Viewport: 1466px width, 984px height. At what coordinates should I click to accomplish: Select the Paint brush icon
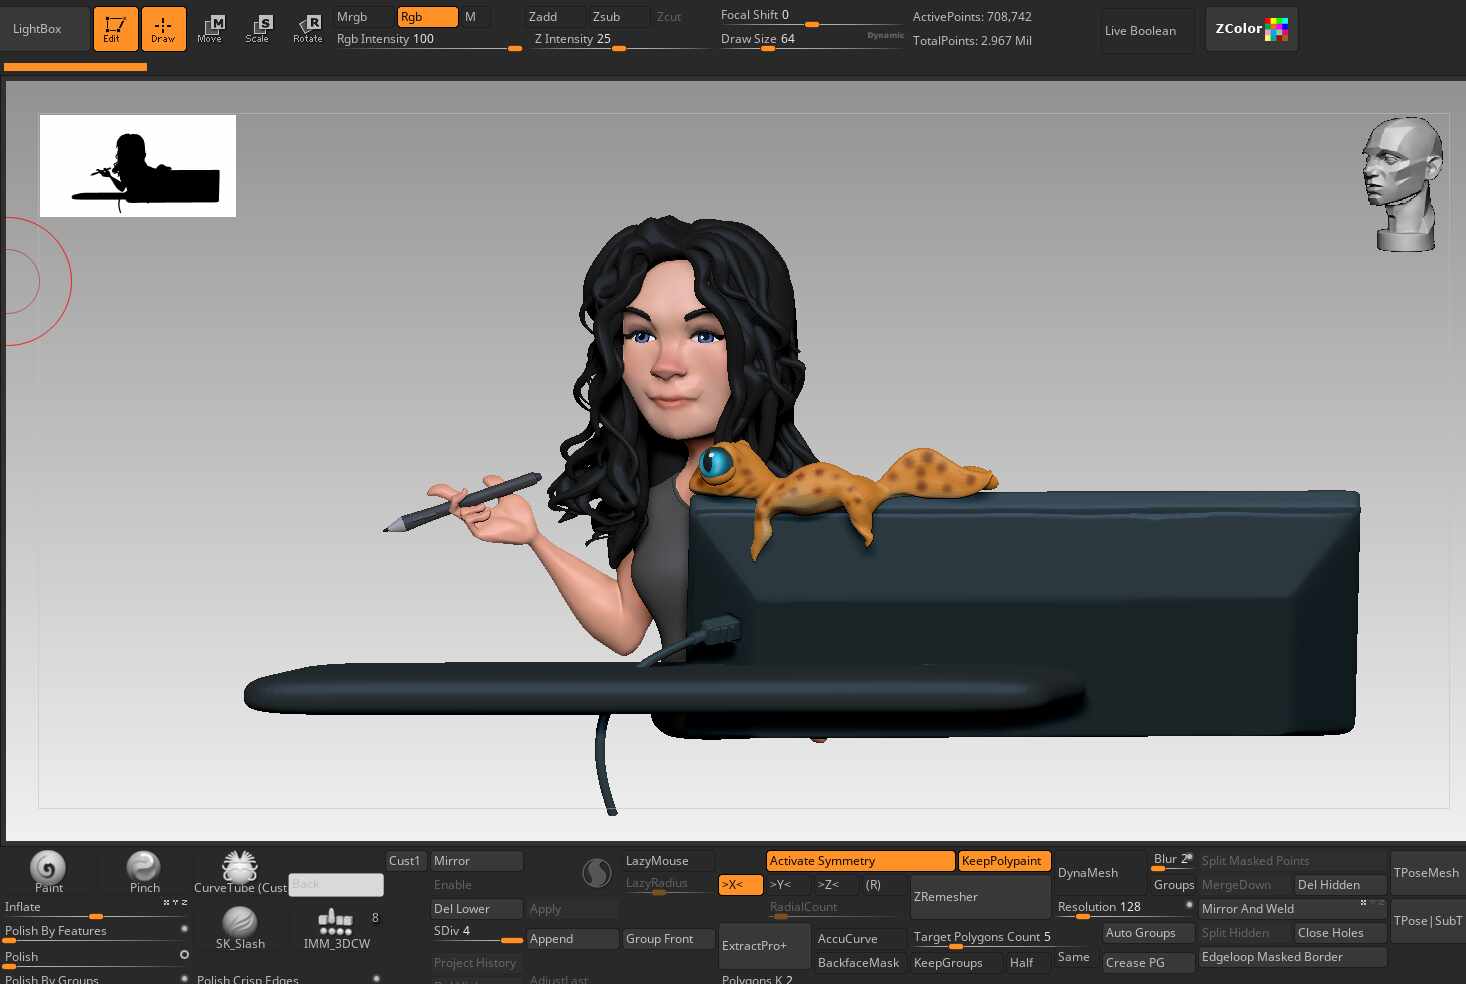point(48,868)
